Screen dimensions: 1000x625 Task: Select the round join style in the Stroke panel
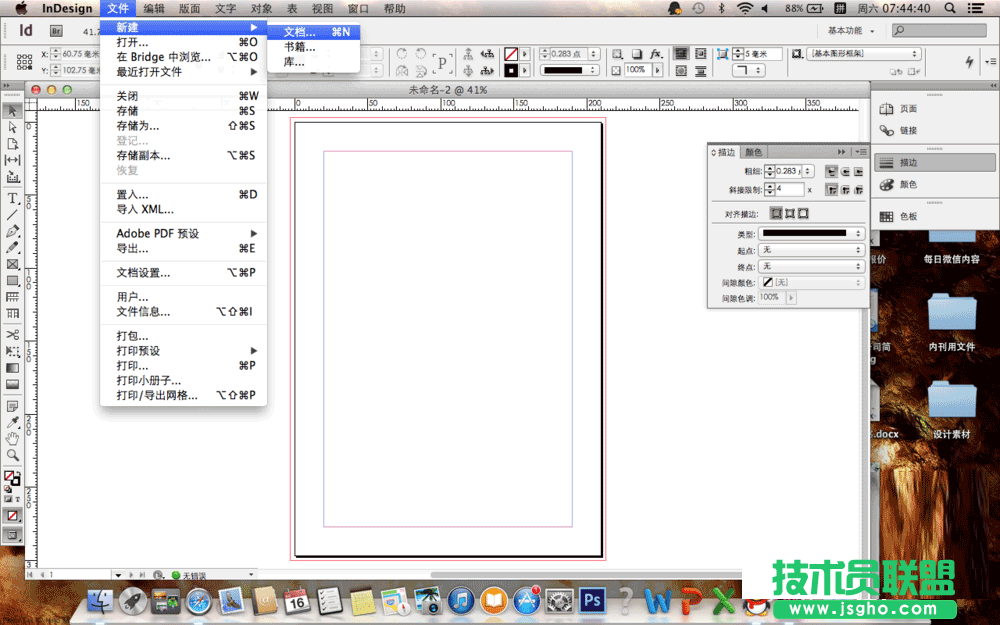[x=843, y=189]
